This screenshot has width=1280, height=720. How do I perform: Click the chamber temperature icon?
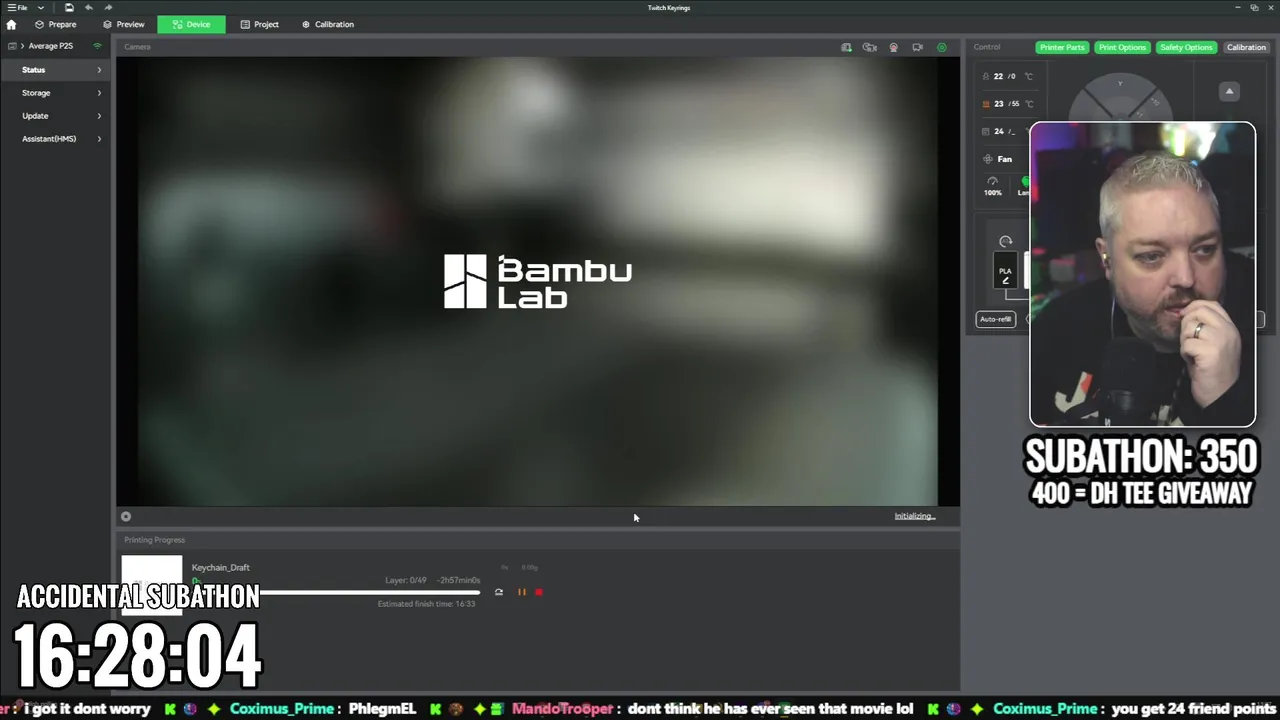[985, 131]
